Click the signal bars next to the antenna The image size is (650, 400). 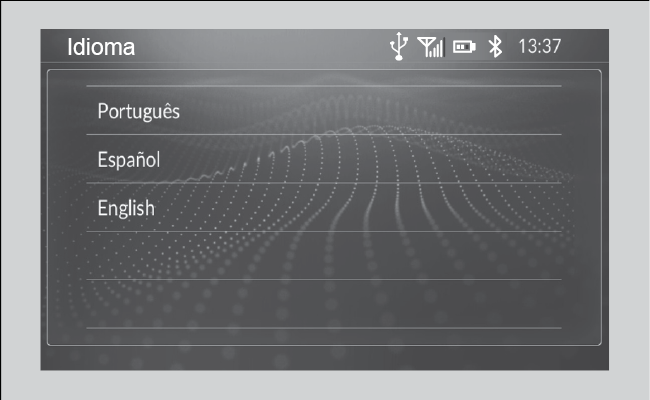[x=438, y=48]
